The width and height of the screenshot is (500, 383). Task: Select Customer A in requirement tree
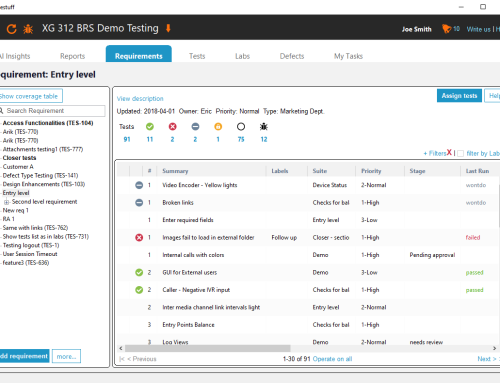18,167
